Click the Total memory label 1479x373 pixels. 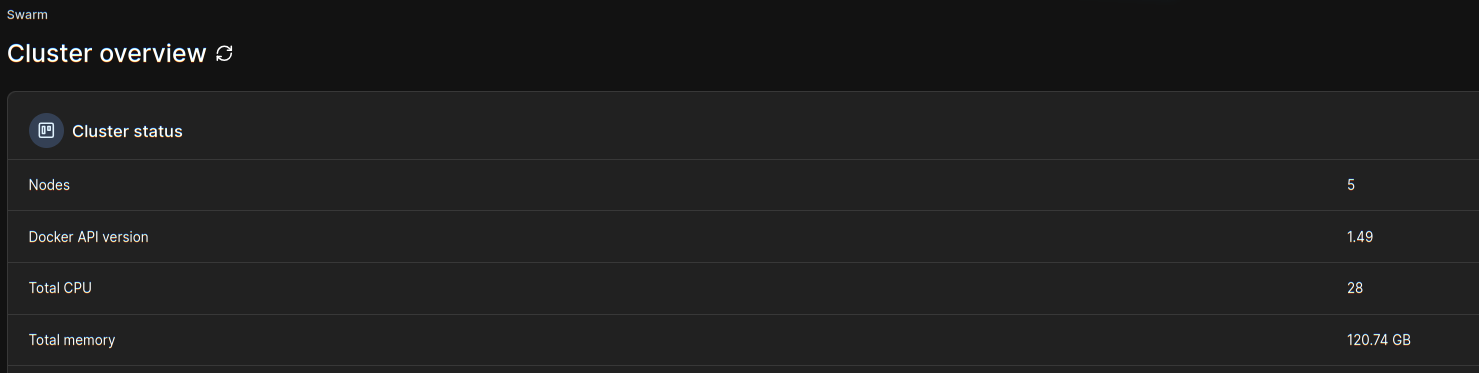click(72, 340)
